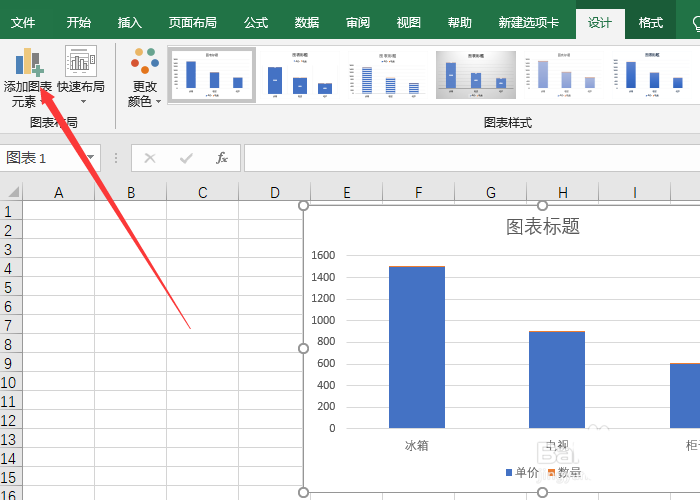Click into the formula bar input
Image resolution: width=700 pixels, height=500 pixels.
[472, 158]
